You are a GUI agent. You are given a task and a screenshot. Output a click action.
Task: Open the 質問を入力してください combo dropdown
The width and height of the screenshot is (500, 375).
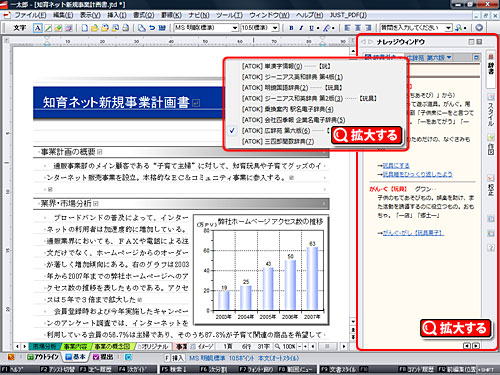click(x=449, y=28)
